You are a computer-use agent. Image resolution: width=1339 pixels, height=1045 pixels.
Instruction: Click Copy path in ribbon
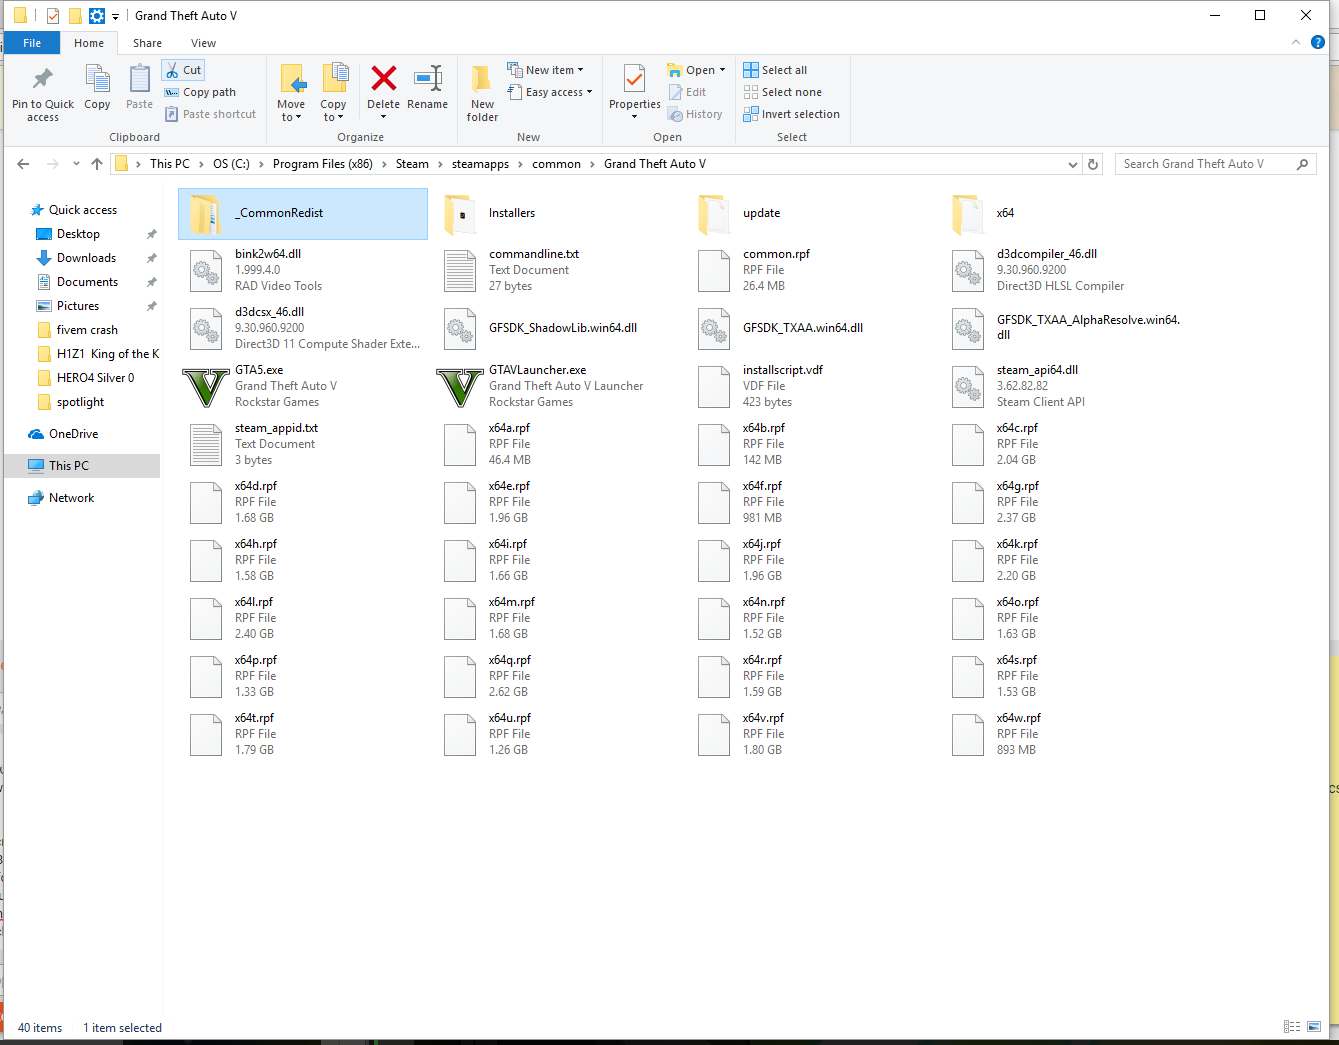click(200, 92)
